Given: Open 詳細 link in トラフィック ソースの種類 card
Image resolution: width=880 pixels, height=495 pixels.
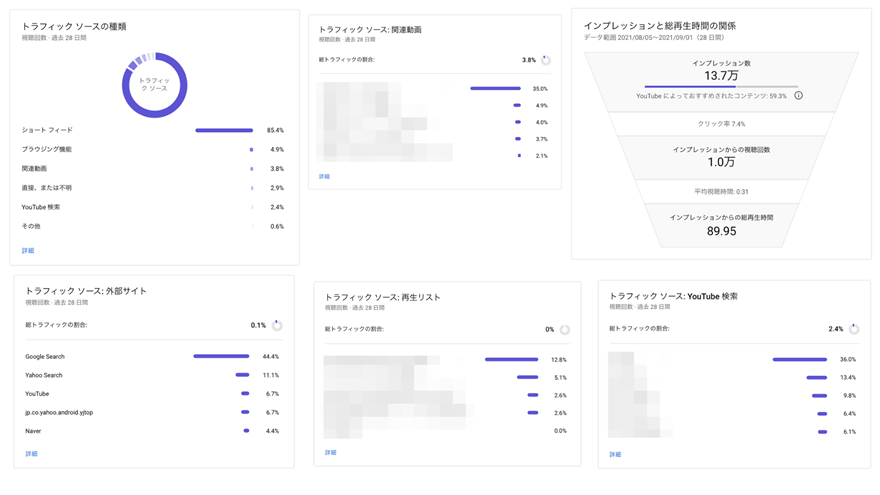Looking at the screenshot, I should point(28,251).
